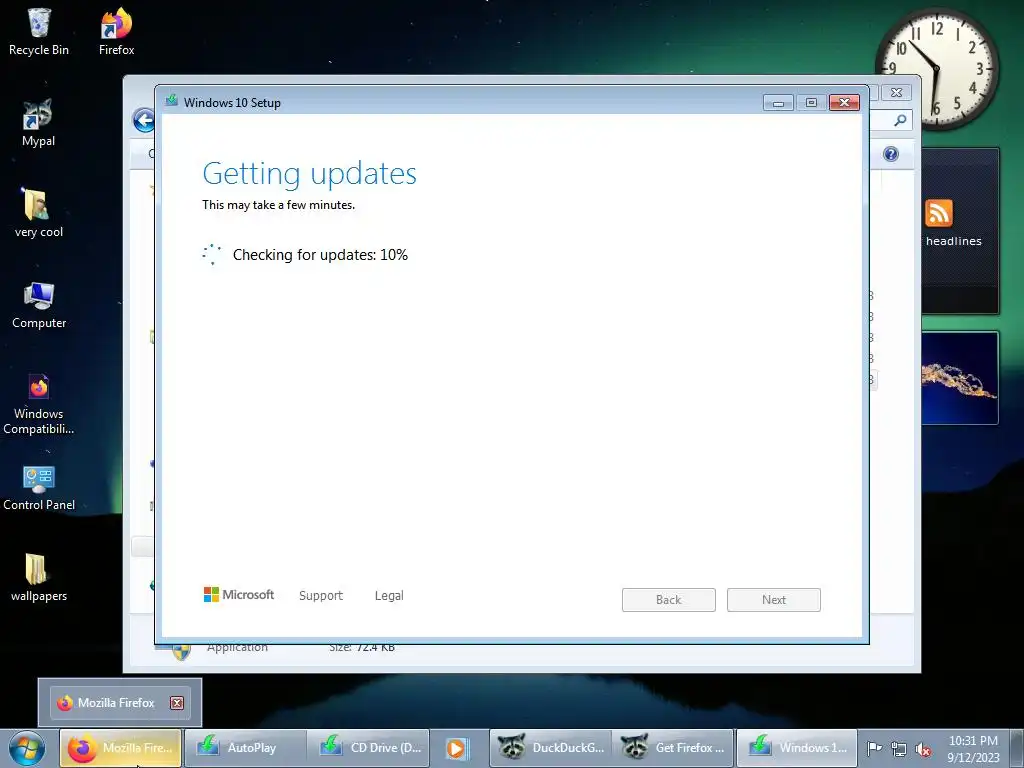Click the Next button in Setup
This screenshot has width=1024, height=768.
pyautogui.click(x=774, y=600)
